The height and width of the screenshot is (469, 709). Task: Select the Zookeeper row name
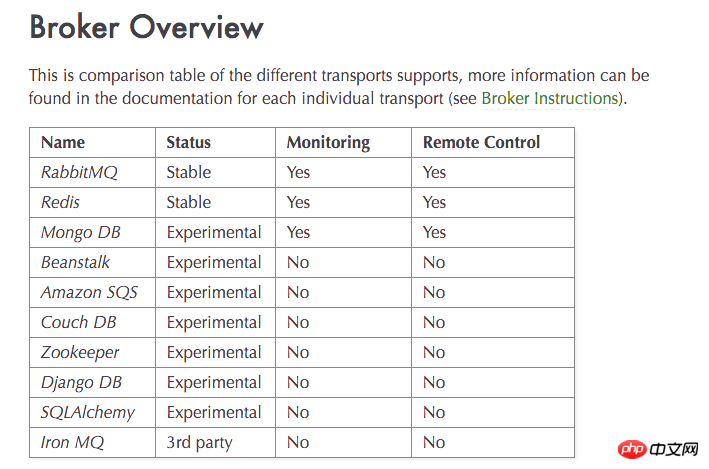pos(80,352)
